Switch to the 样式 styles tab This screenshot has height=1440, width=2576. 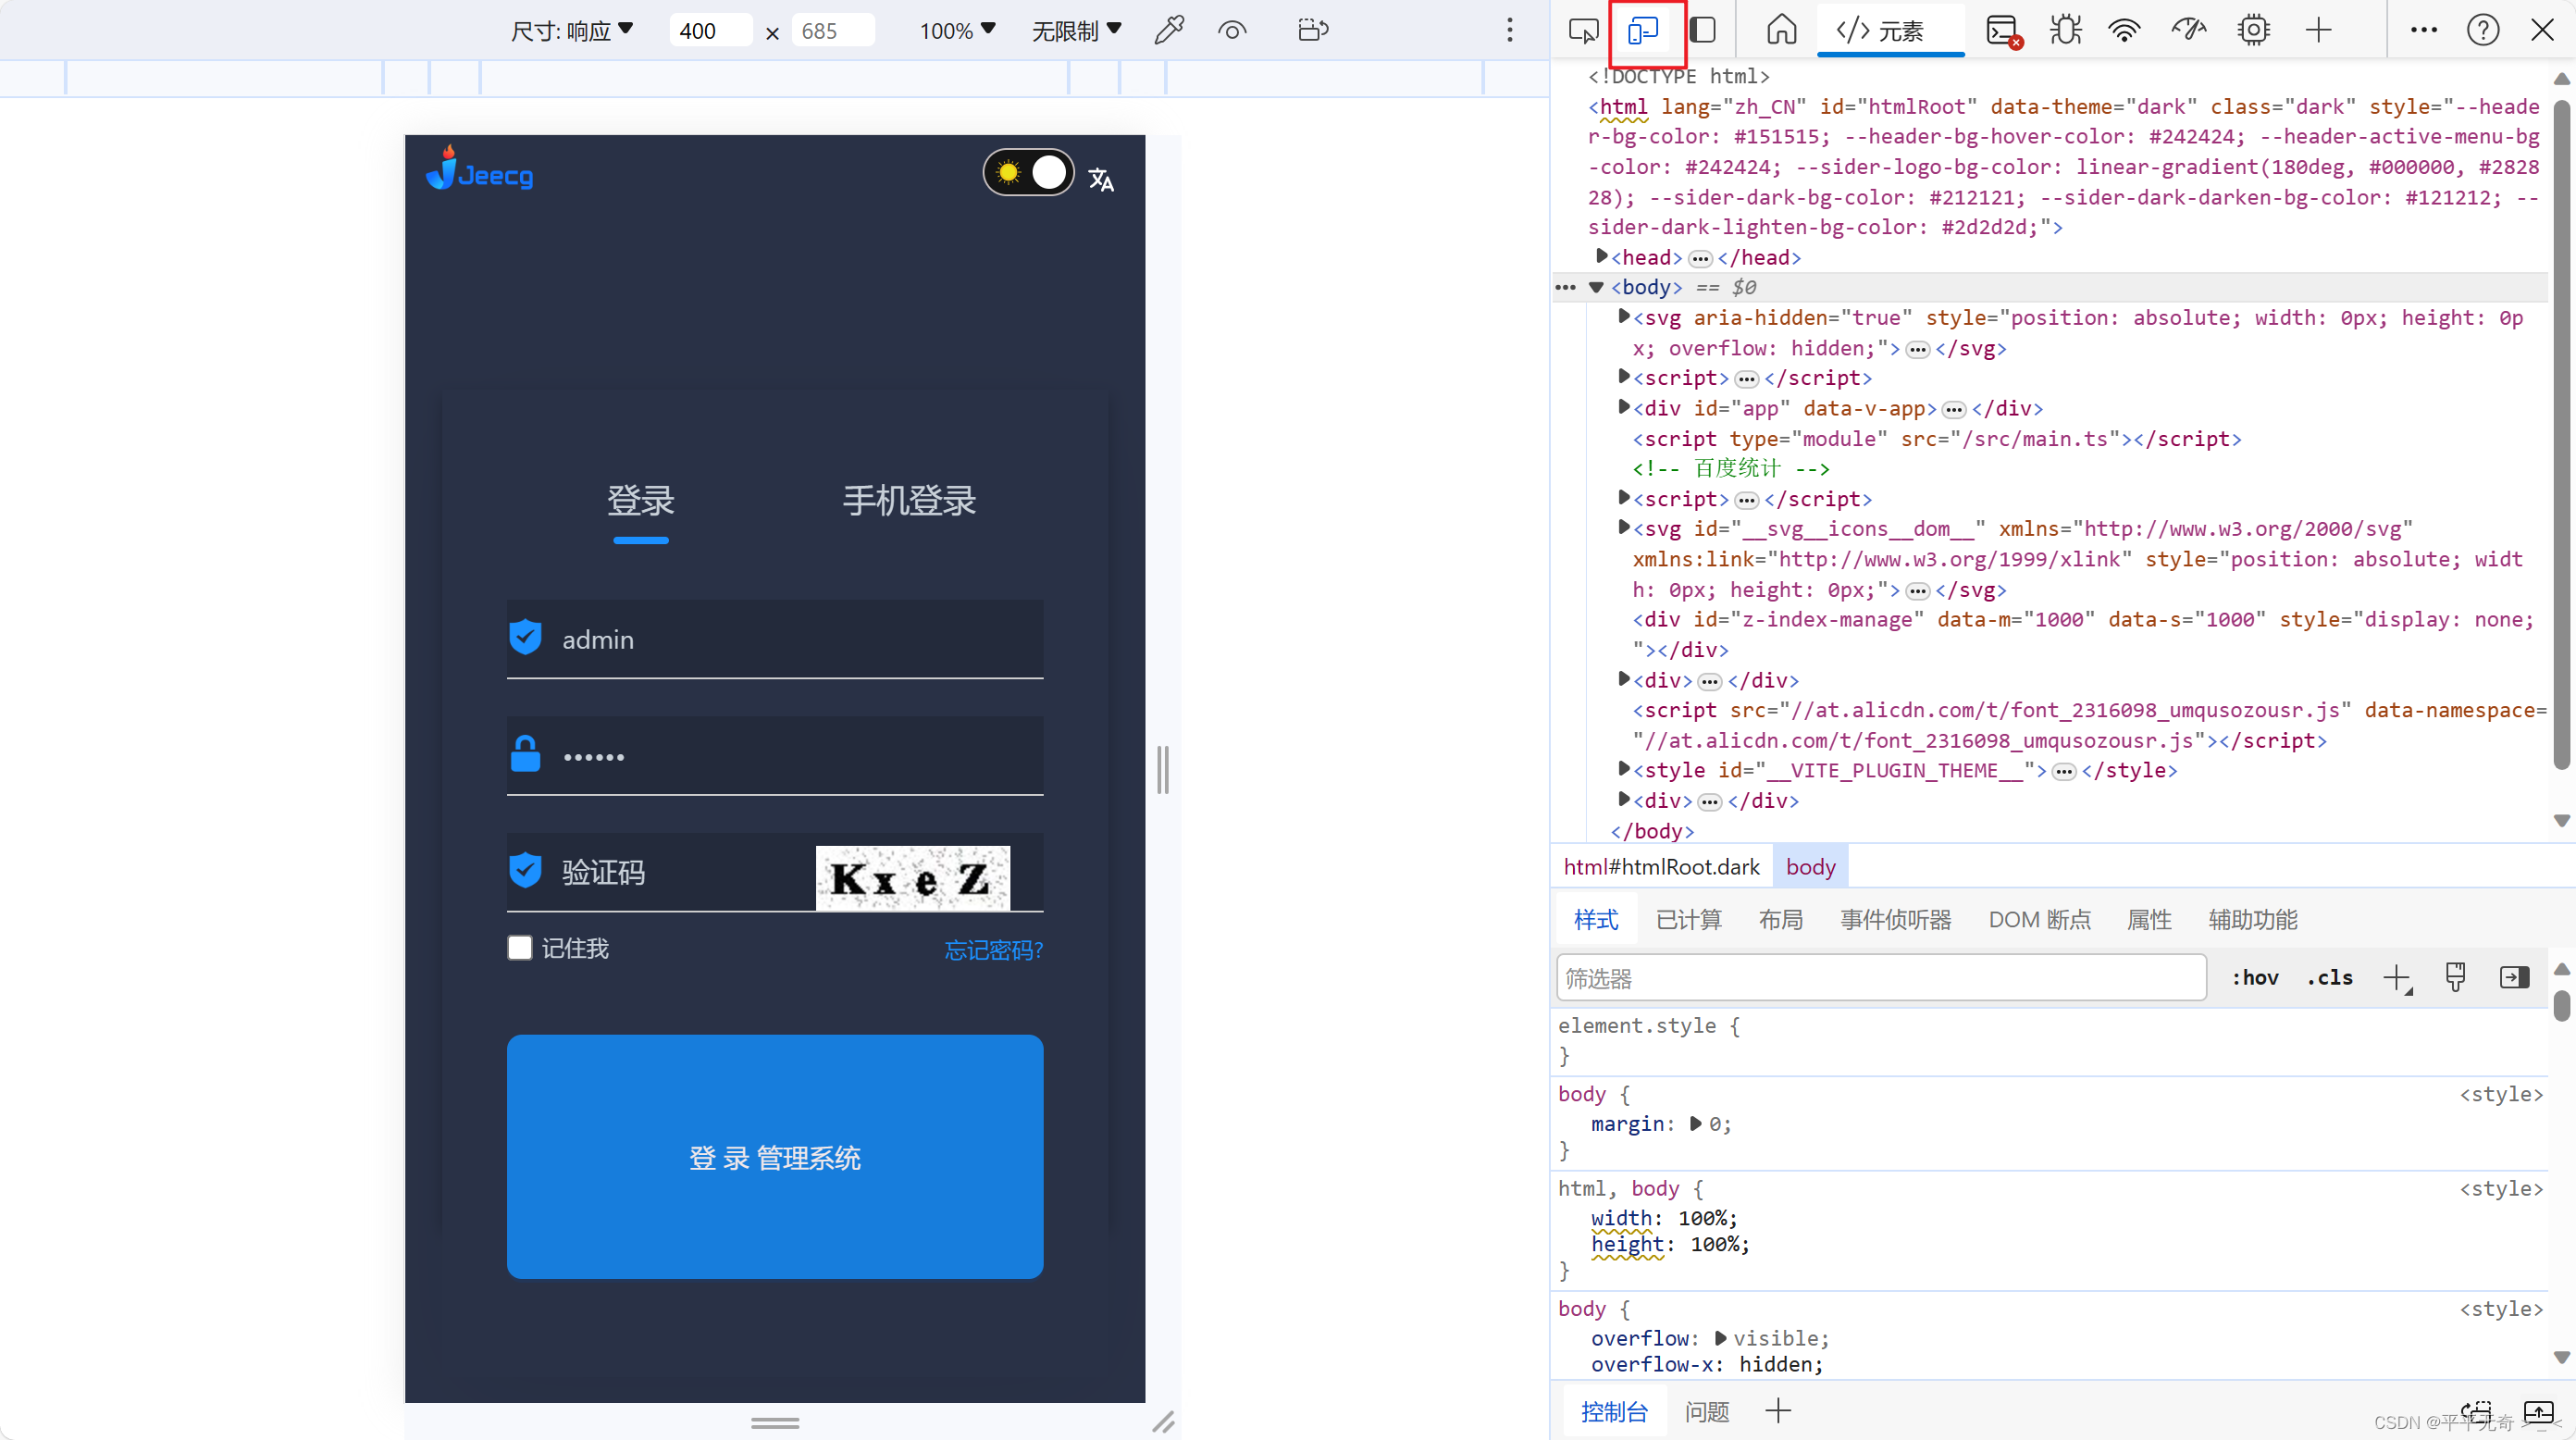pyautogui.click(x=1596, y=919)
